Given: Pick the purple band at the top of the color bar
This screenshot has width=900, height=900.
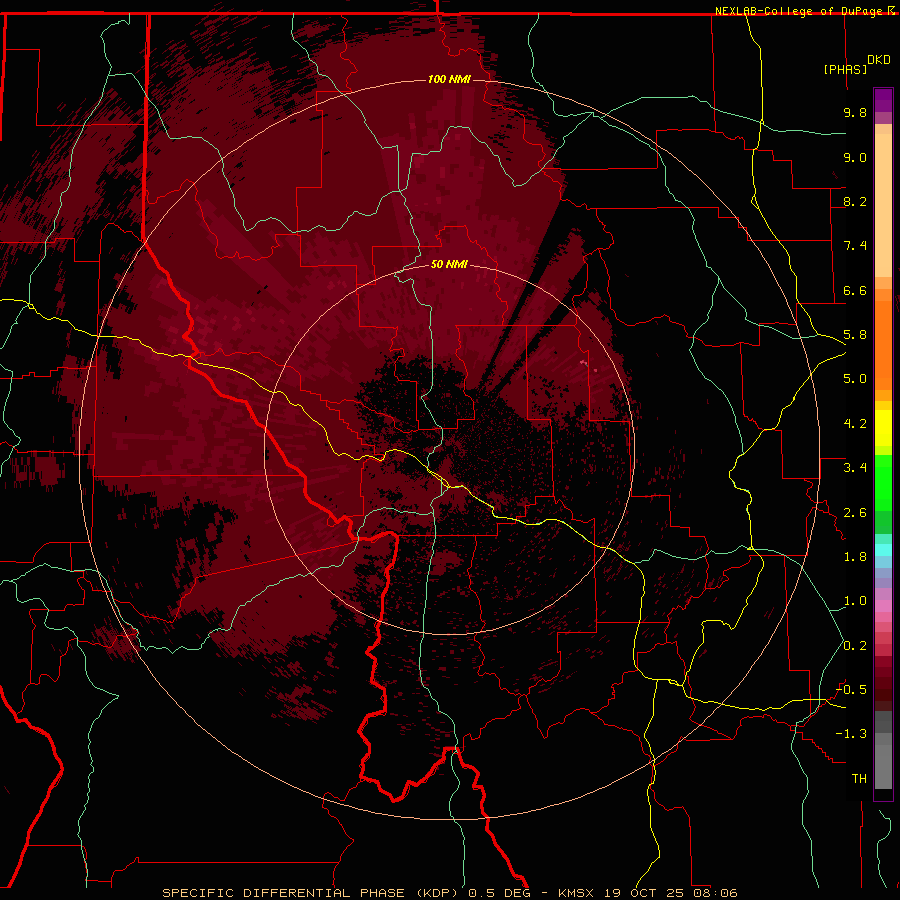Looking at the screenshot, I should (883, 100).
